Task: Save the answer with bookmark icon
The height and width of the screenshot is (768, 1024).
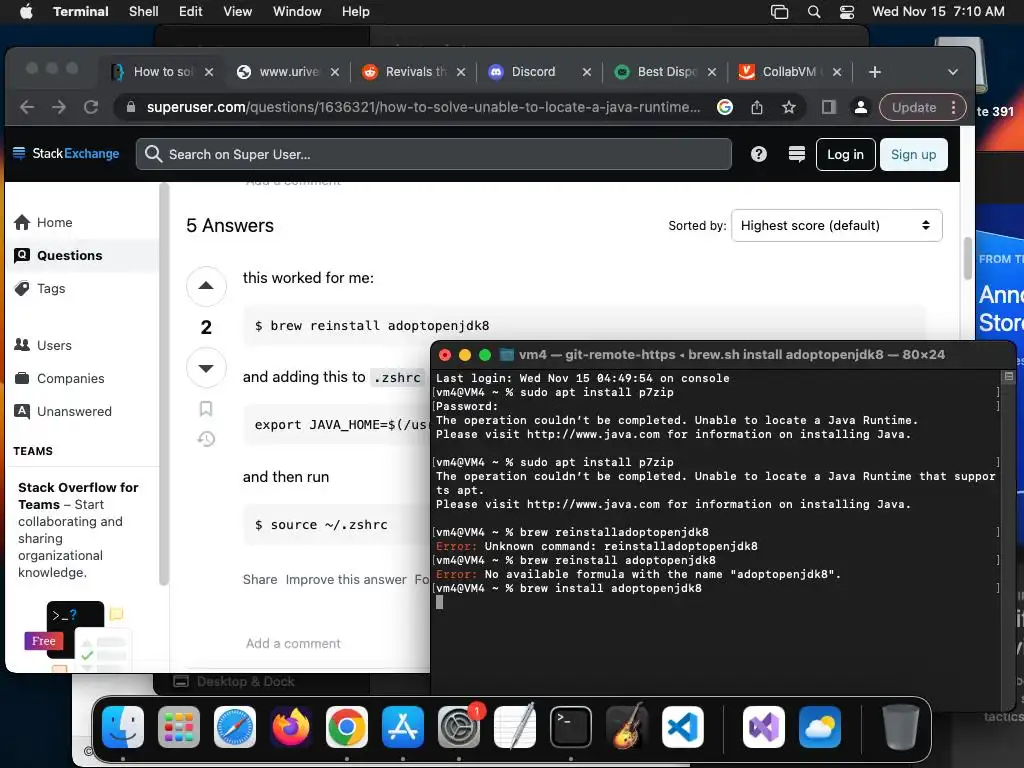Action: tap(206, 409)
